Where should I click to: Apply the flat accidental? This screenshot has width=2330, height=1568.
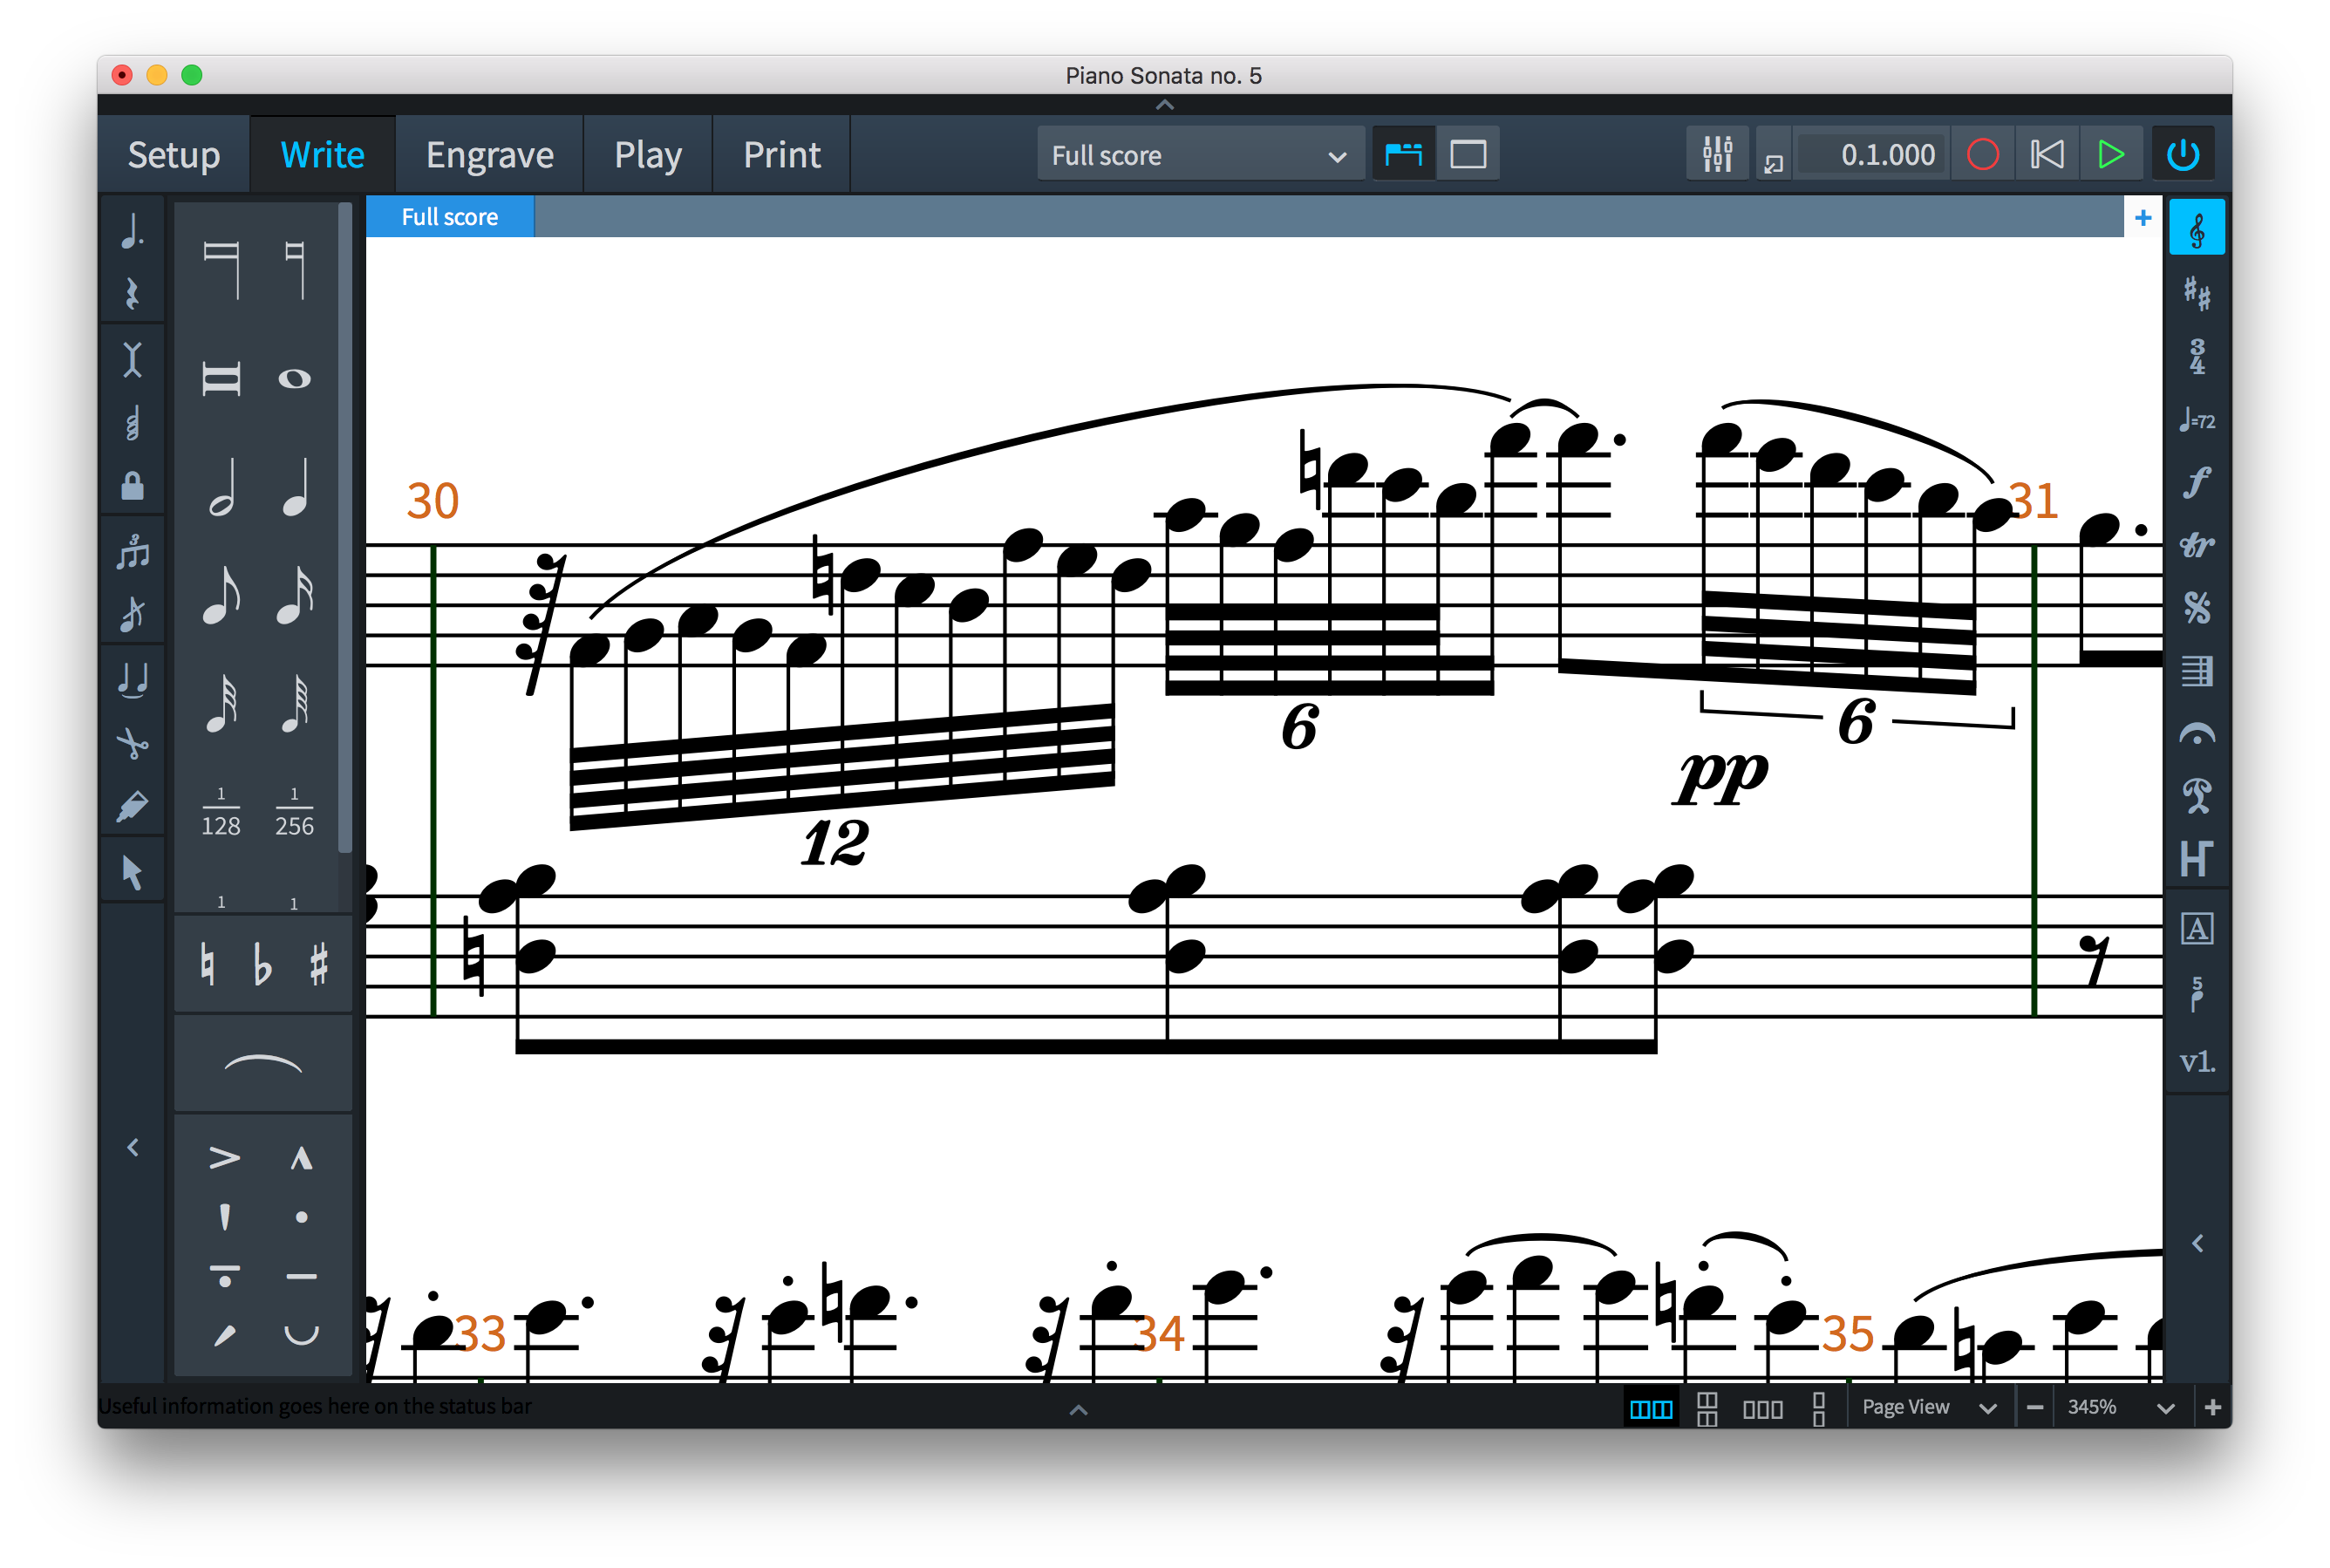[262, 965]
